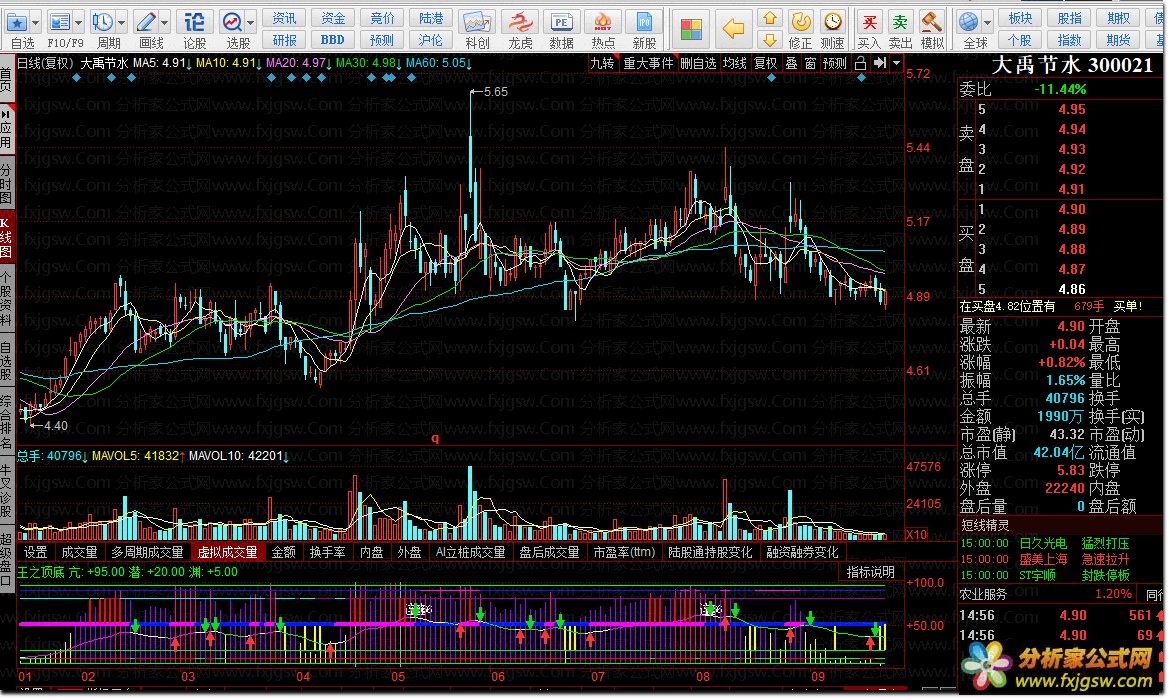Toggle 均线 moving average display
The image size is (1169, 698).
coord(734,63)
